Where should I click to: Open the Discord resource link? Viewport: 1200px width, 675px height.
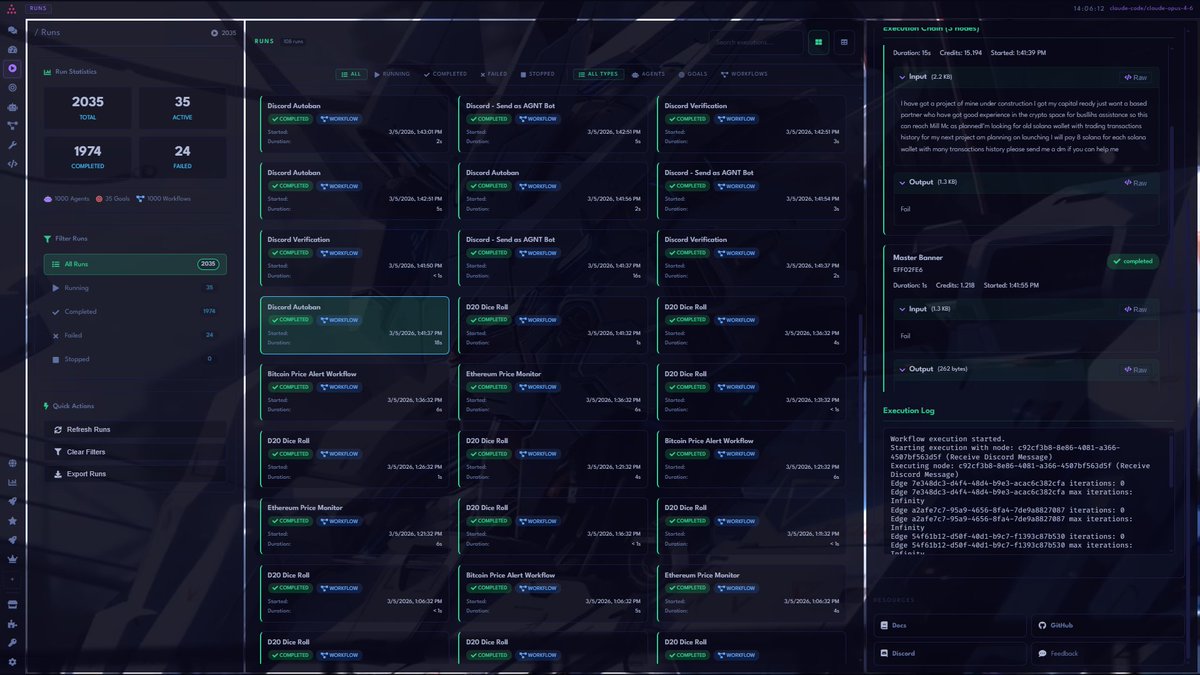point(950,654)
